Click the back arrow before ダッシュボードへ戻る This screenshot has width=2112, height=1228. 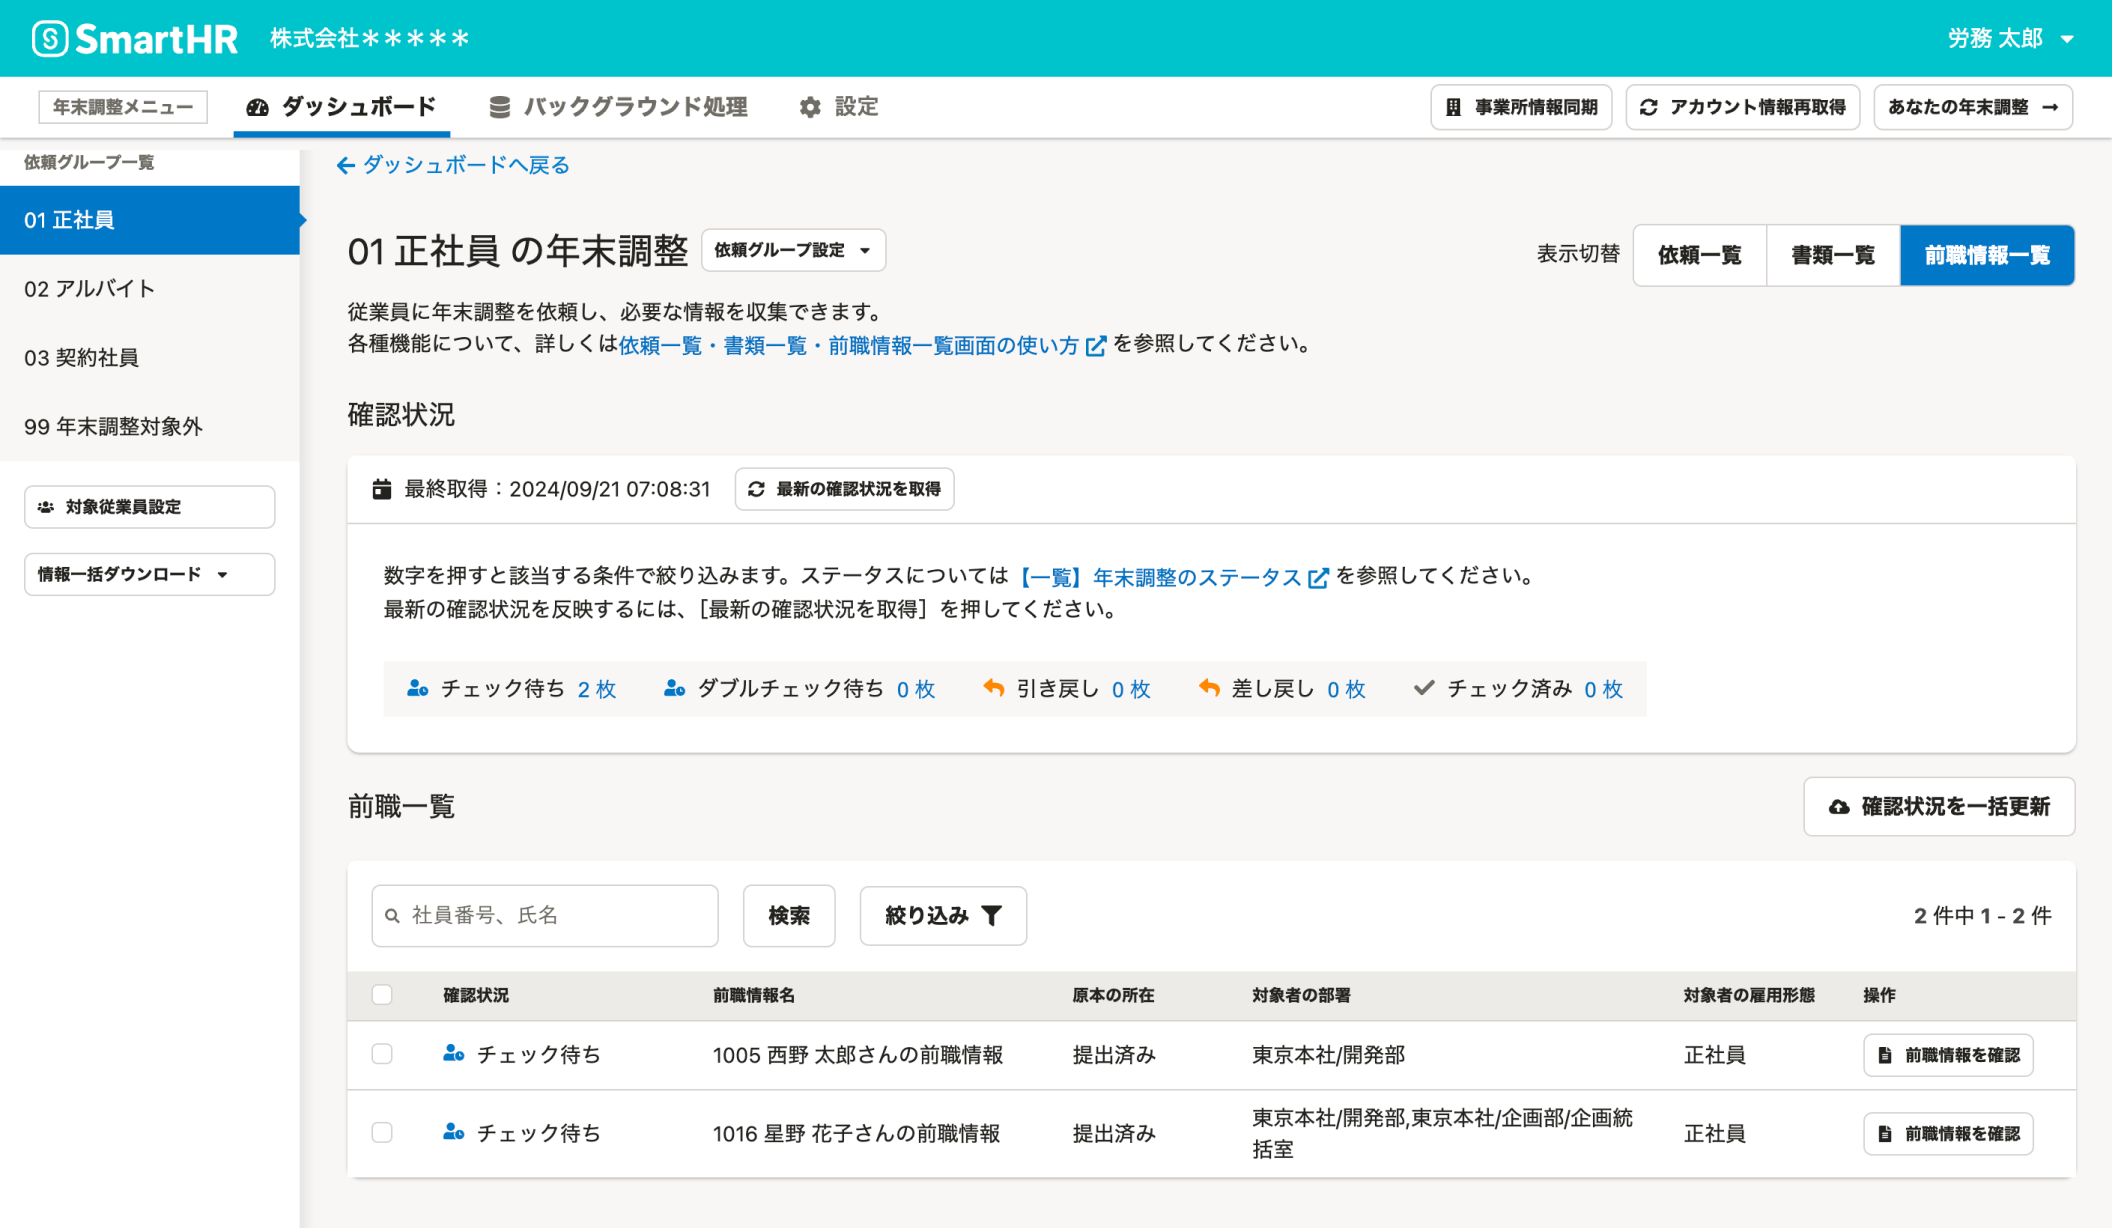tap(346, 165)
